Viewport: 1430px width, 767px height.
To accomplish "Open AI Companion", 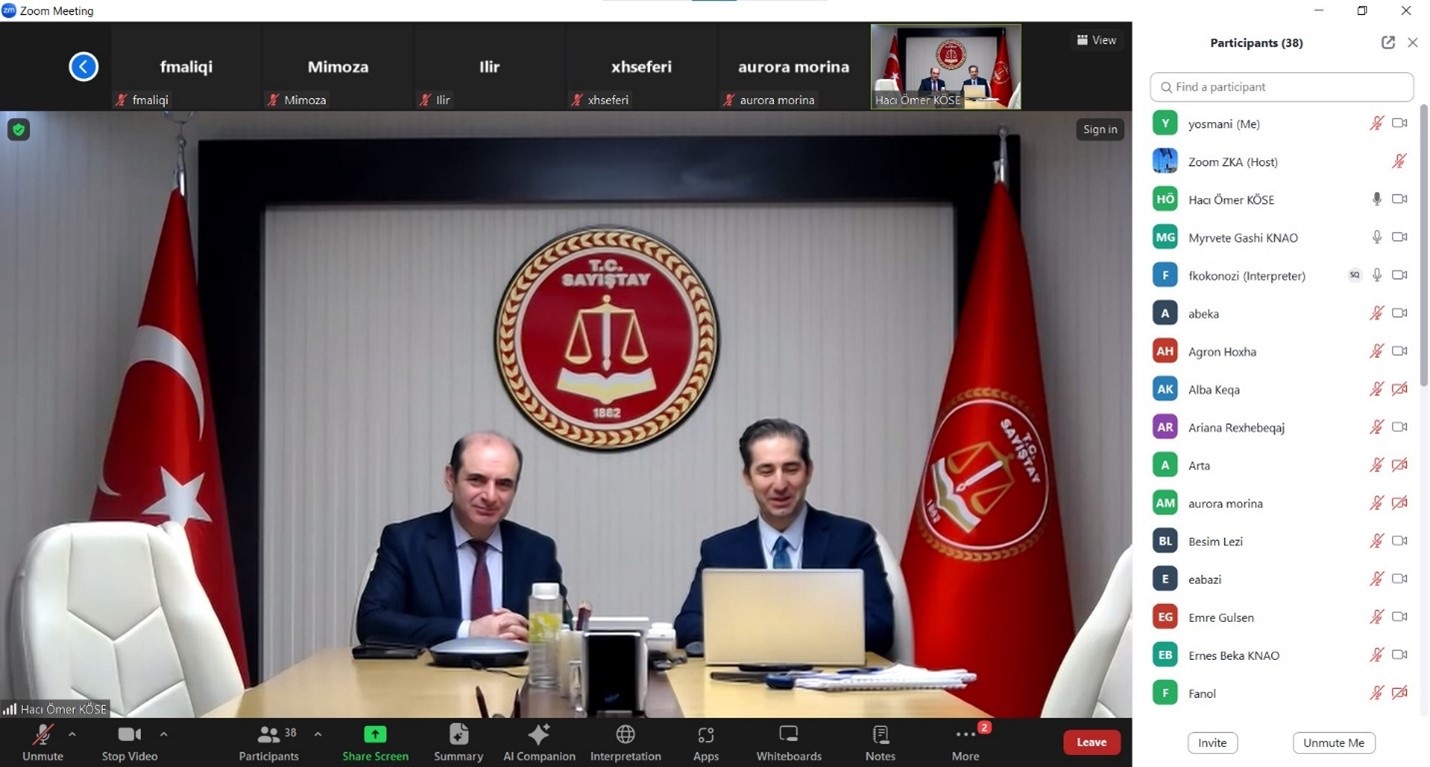I will [x=539, y=741].
